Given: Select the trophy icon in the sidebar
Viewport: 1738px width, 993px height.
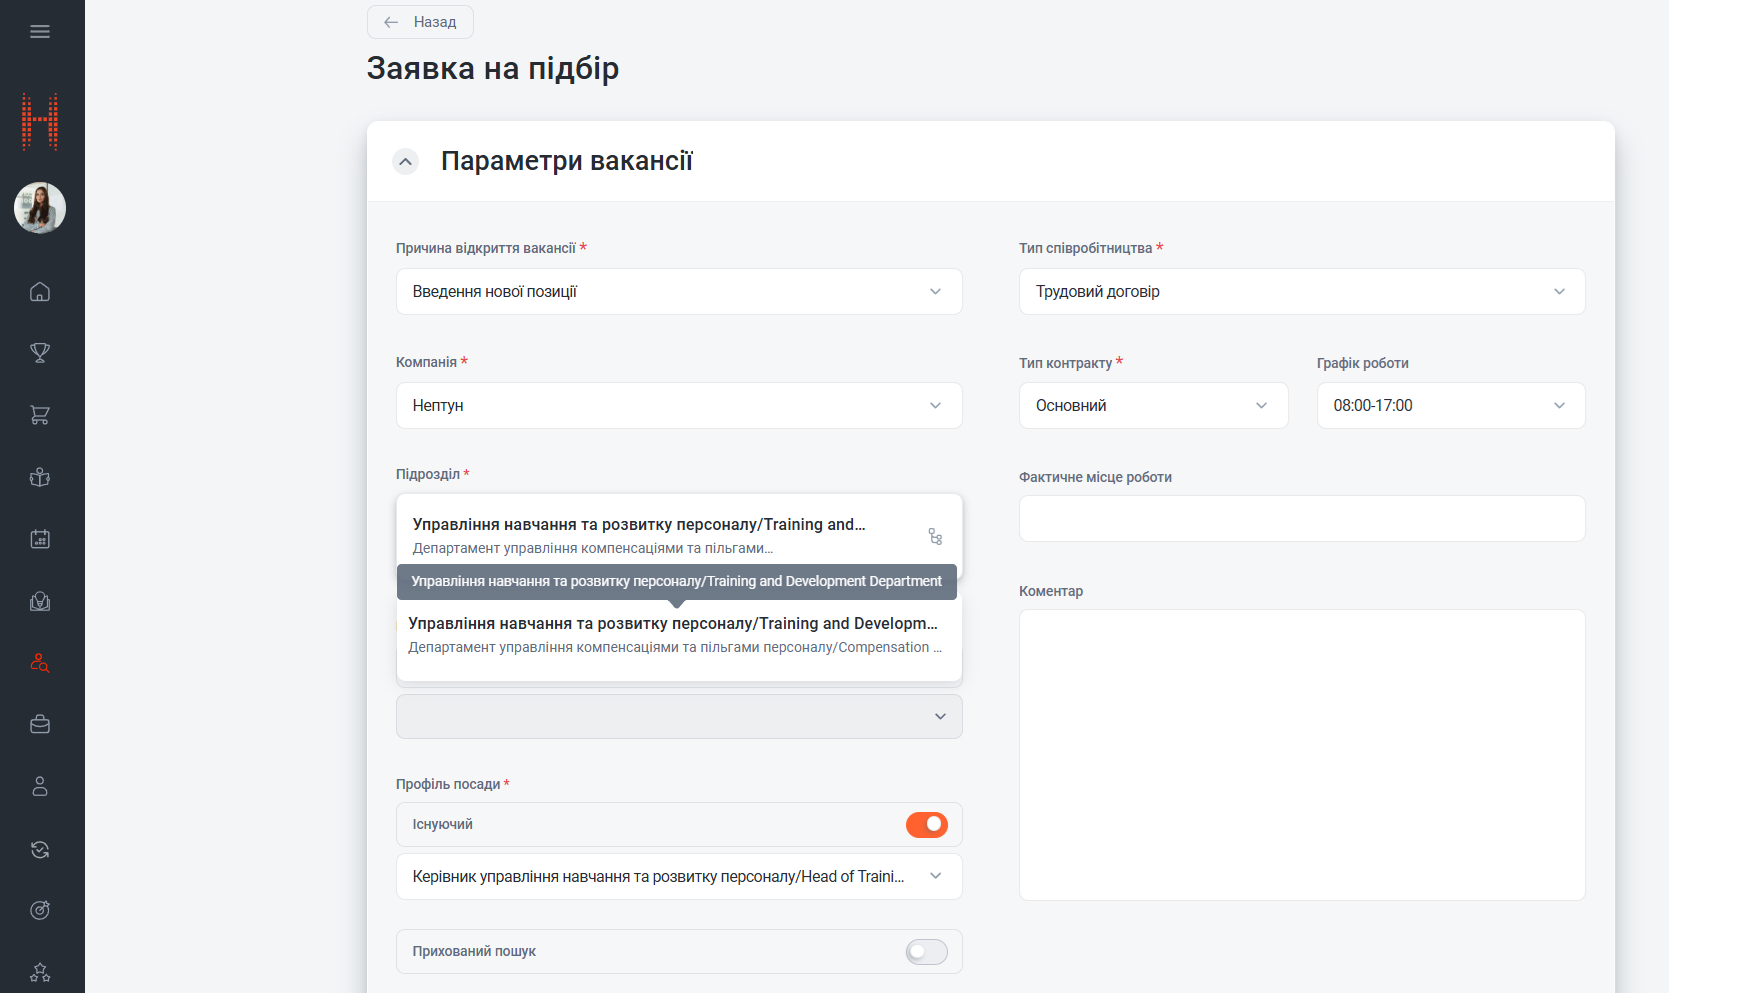Looking at the screenshot, I should coord(40,353).
